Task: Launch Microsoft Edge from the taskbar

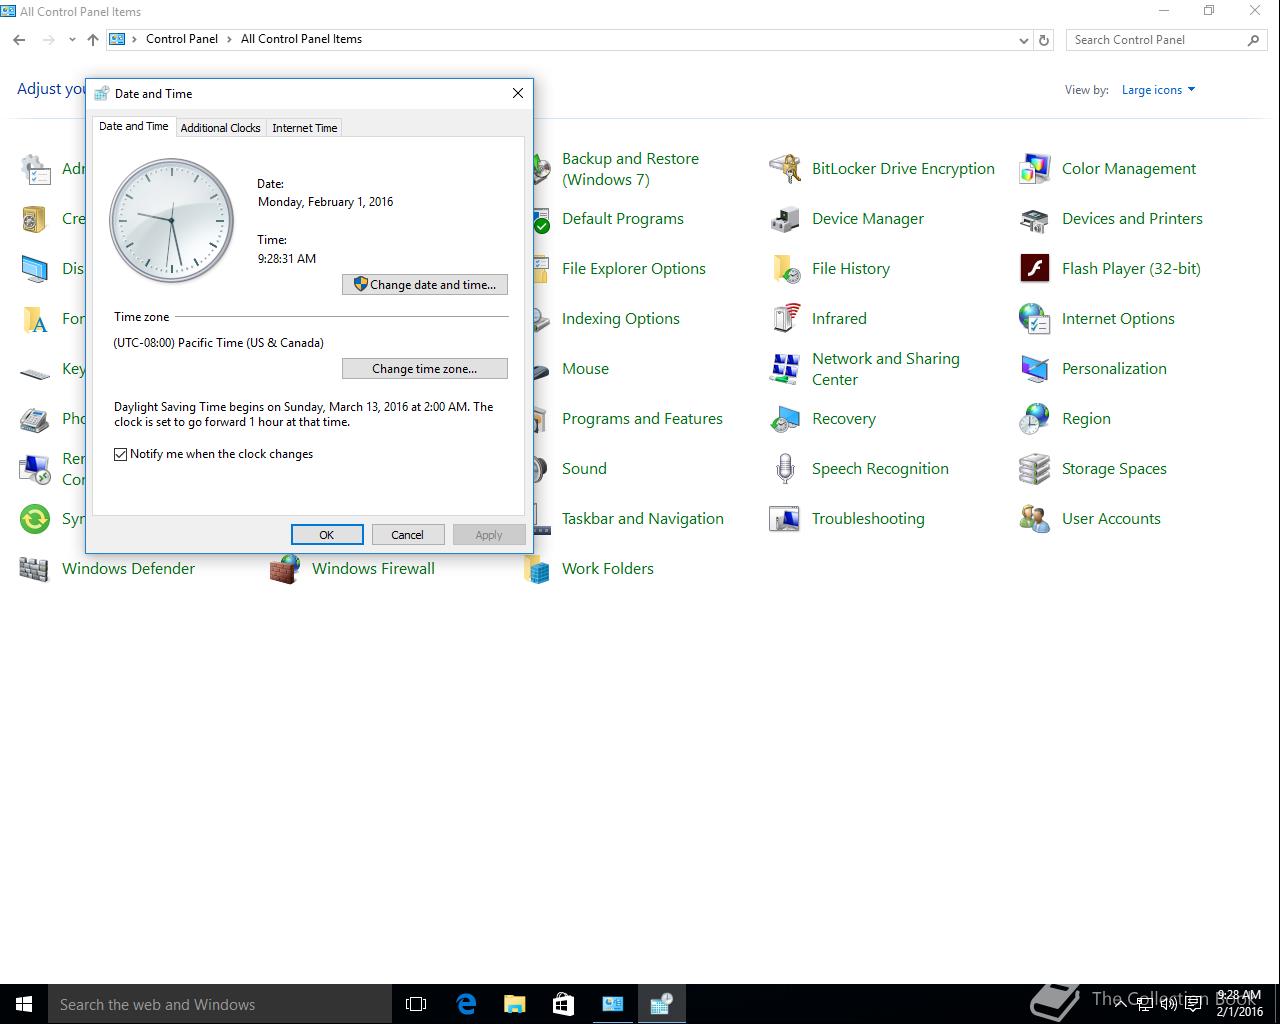Action: click(466, 1004)
